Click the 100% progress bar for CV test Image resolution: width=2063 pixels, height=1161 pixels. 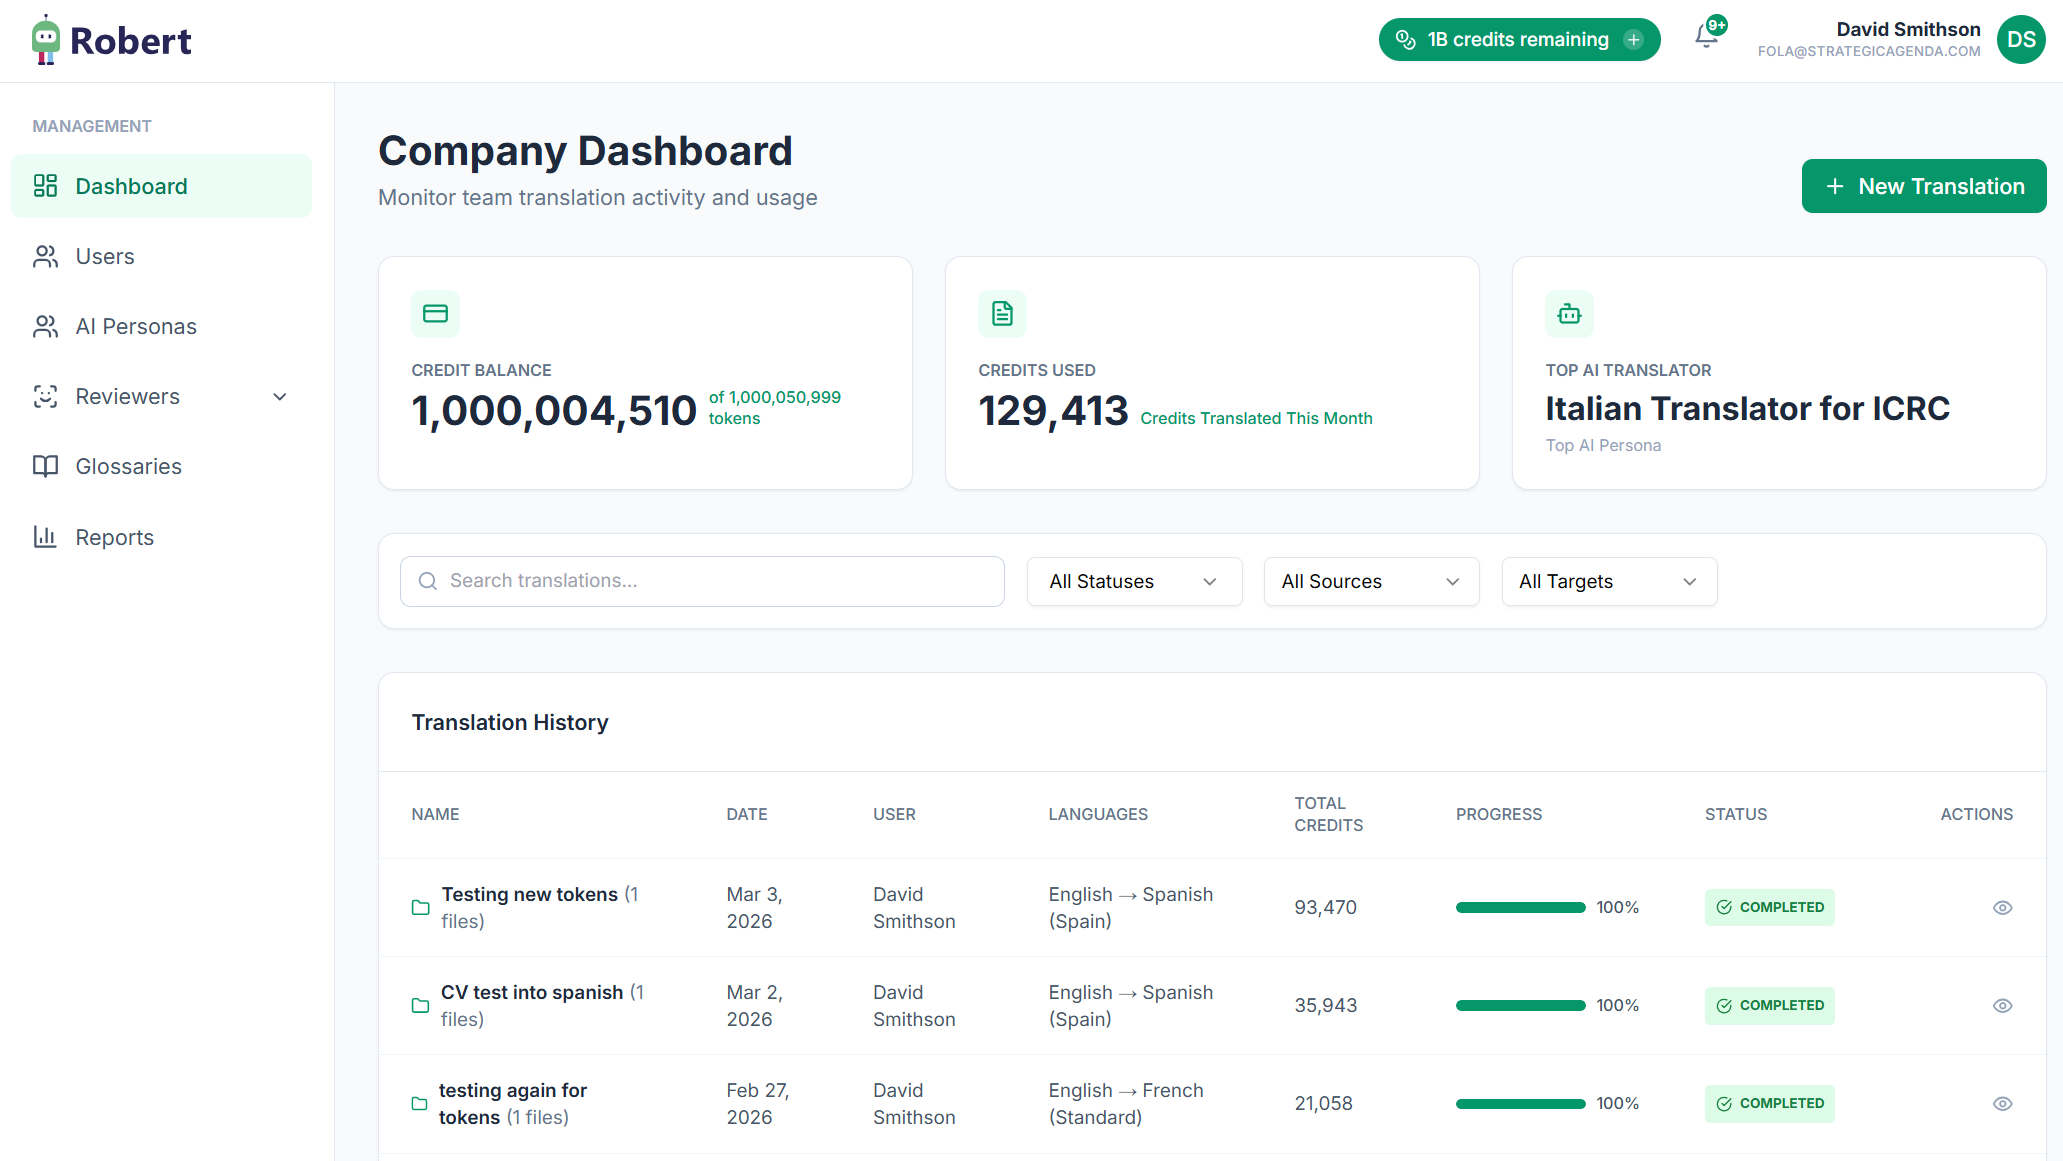point(1521,1005)
